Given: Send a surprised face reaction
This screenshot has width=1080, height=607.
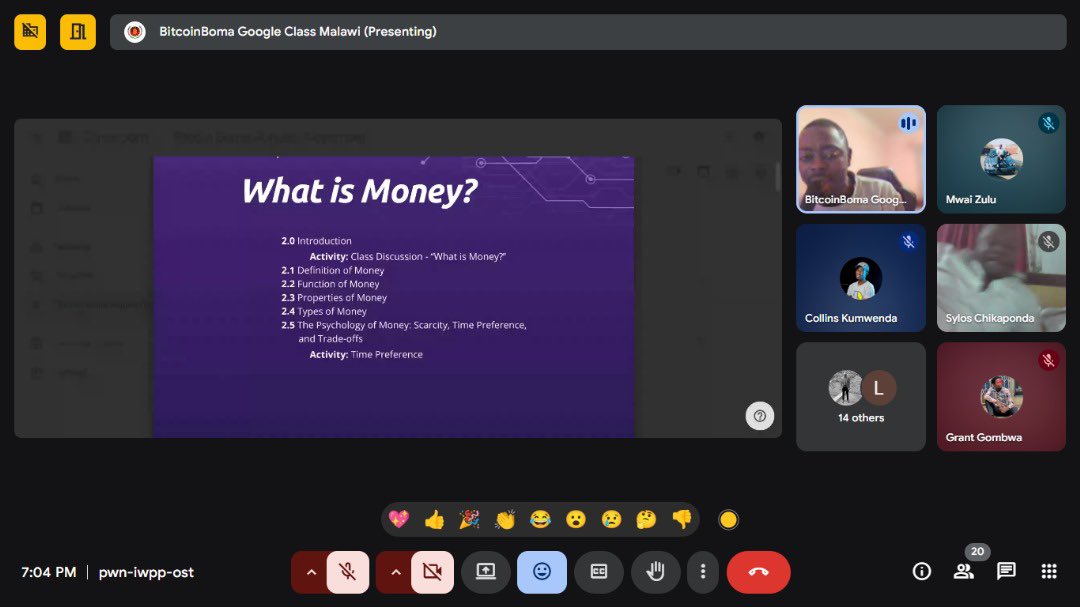Looking at the screenshot, I should tap(576, 519).
